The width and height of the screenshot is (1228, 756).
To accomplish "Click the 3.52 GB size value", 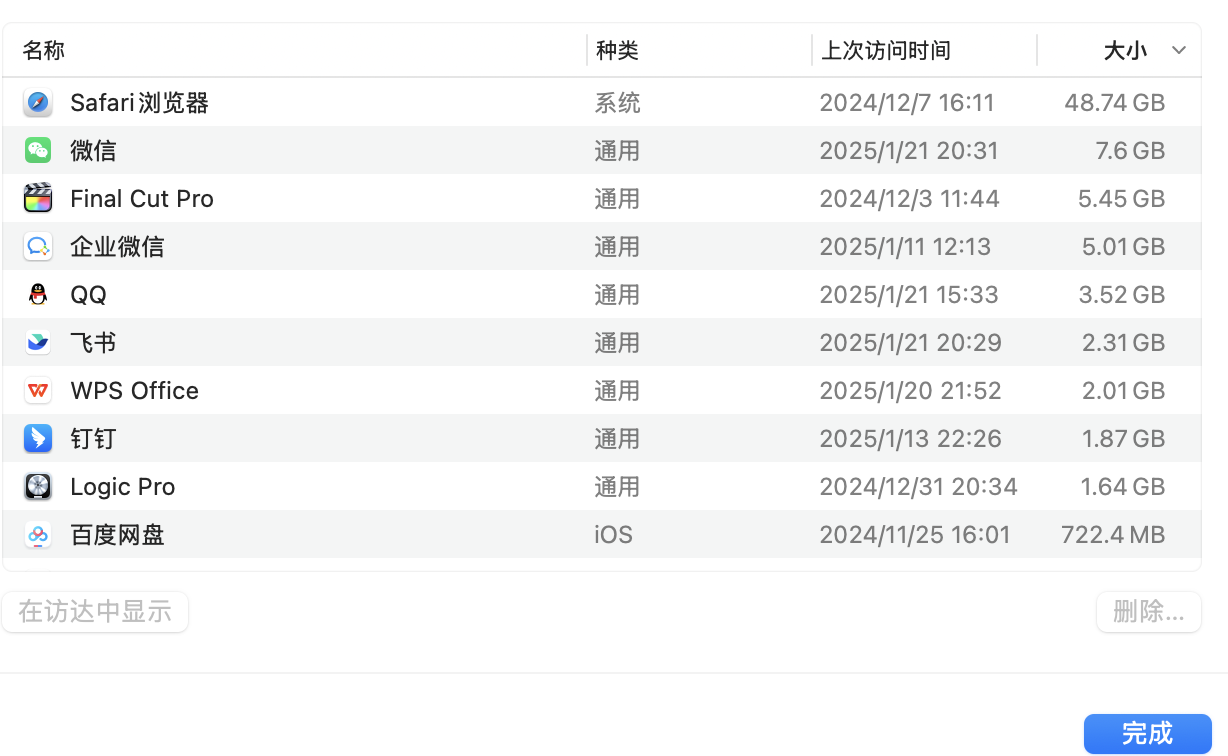I will (1122, 295).
